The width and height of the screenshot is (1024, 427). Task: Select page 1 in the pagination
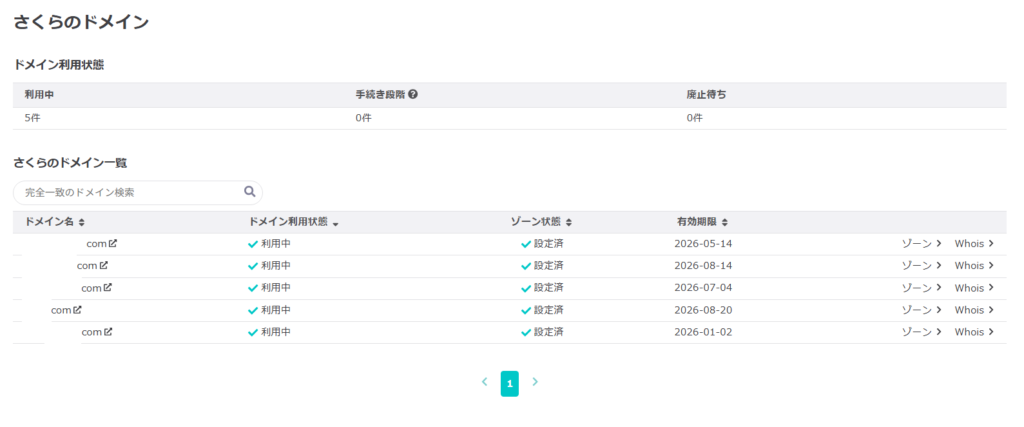coord(510,383)
